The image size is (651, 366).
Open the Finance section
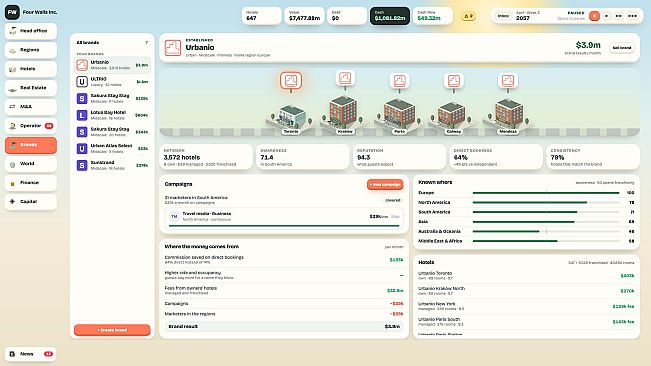pyautogui.click(x=31, y=183)
